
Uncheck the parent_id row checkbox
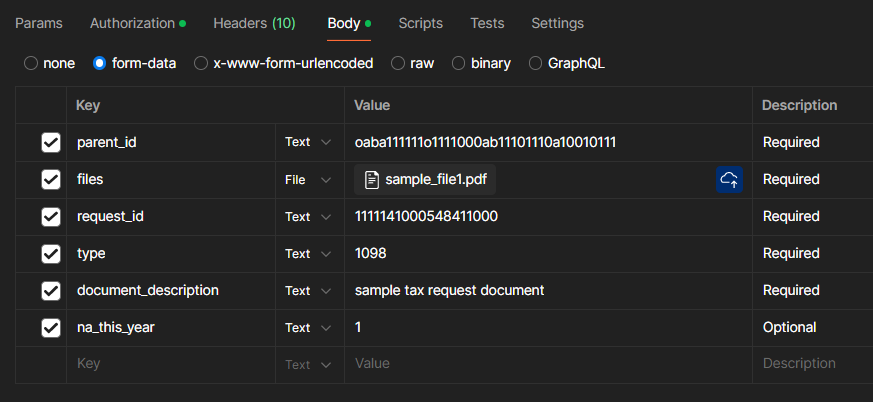tap(51, 143)
